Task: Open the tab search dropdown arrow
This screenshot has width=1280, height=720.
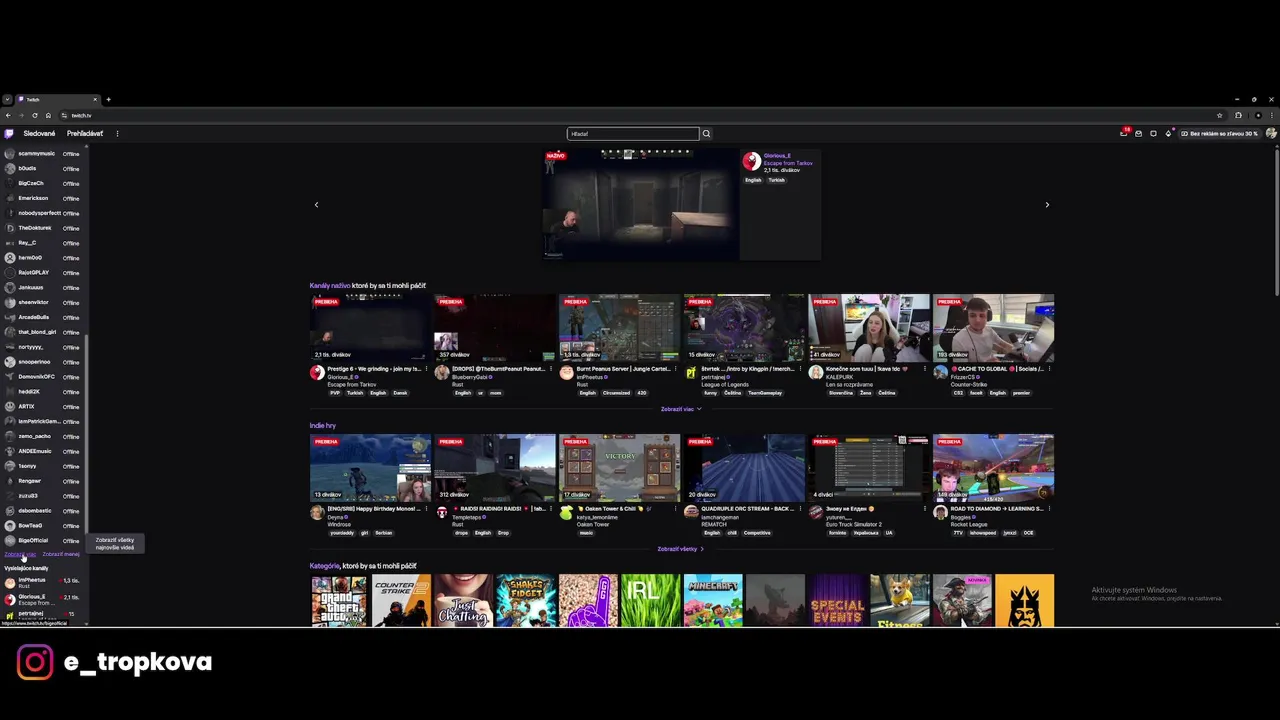Action: pyautogui.click(x=7, y=99)
